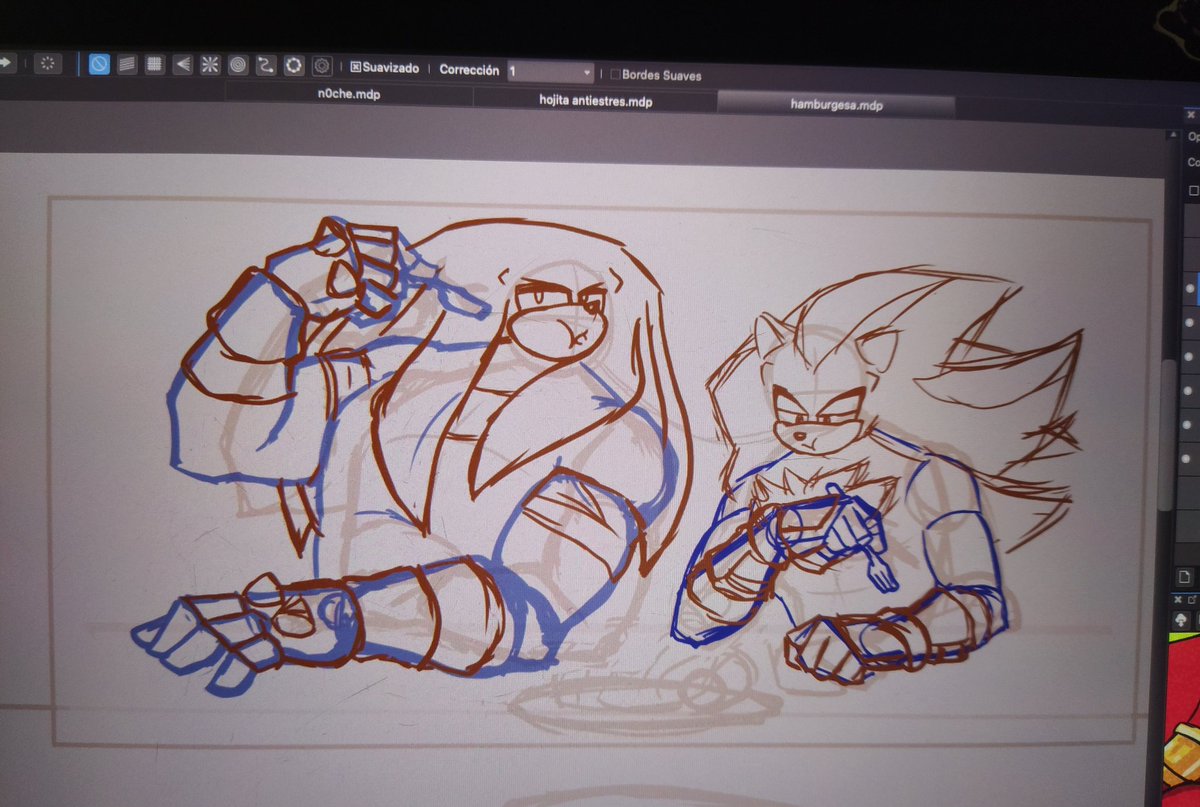Switch to the n0che.mdp tab
This screenshot has height=807, width=1200.
click(x=349, y=95)
